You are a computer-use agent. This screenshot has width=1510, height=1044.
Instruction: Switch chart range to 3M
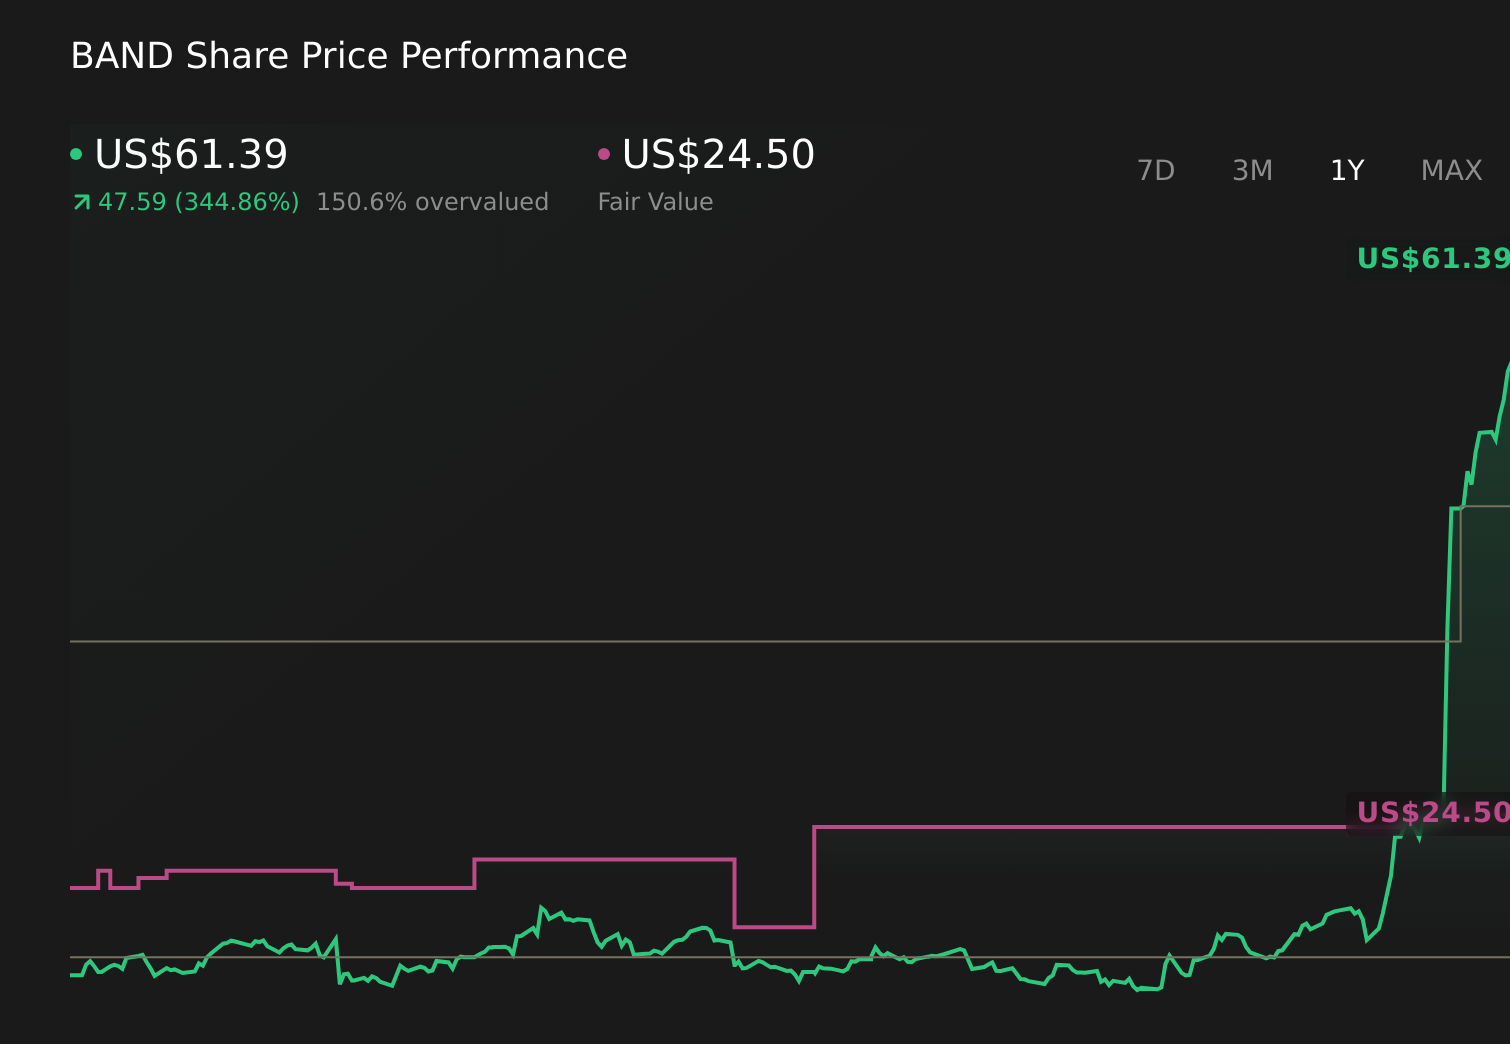click(1252, 171)
